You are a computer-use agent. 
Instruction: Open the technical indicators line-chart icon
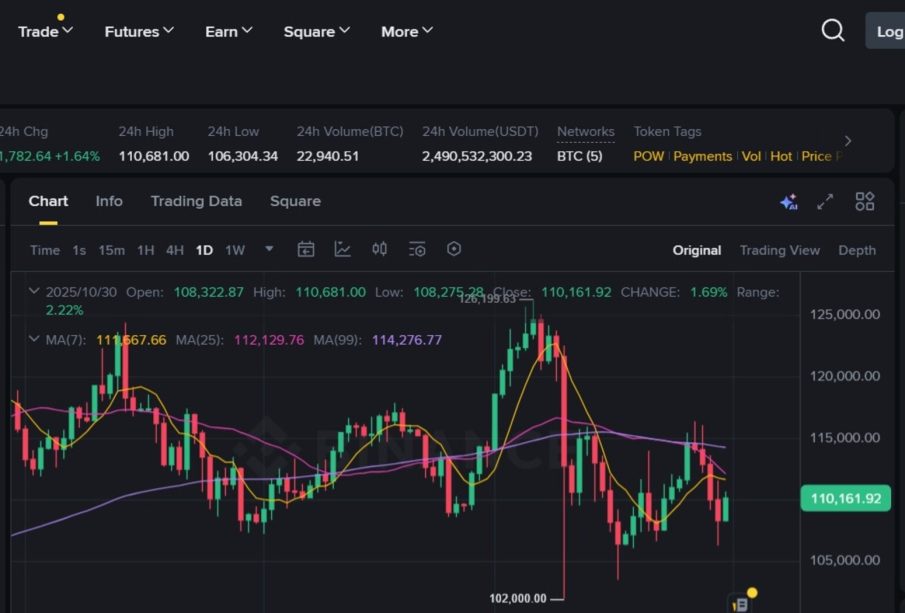tap(343, 250)
